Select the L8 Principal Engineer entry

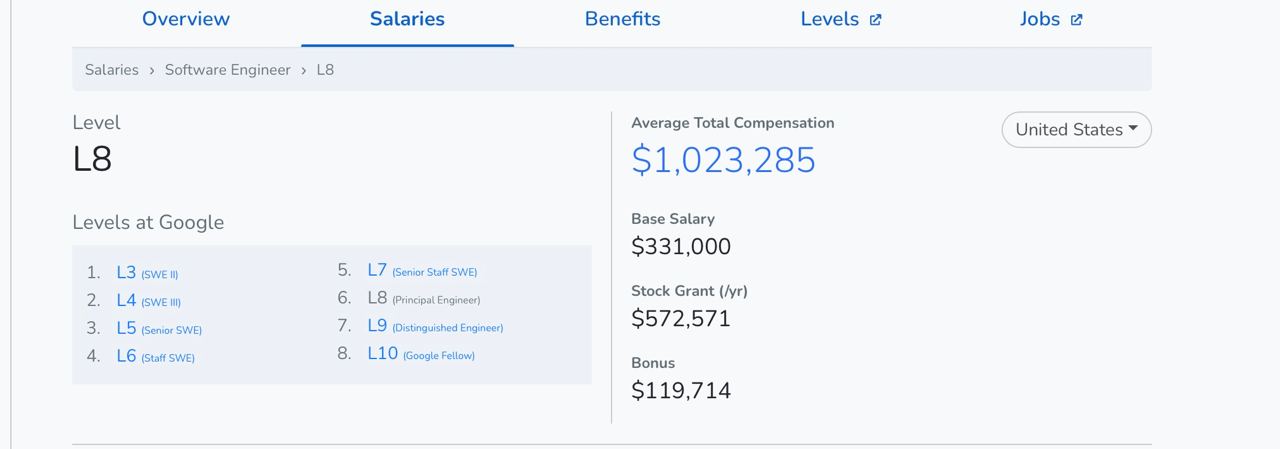424,298
